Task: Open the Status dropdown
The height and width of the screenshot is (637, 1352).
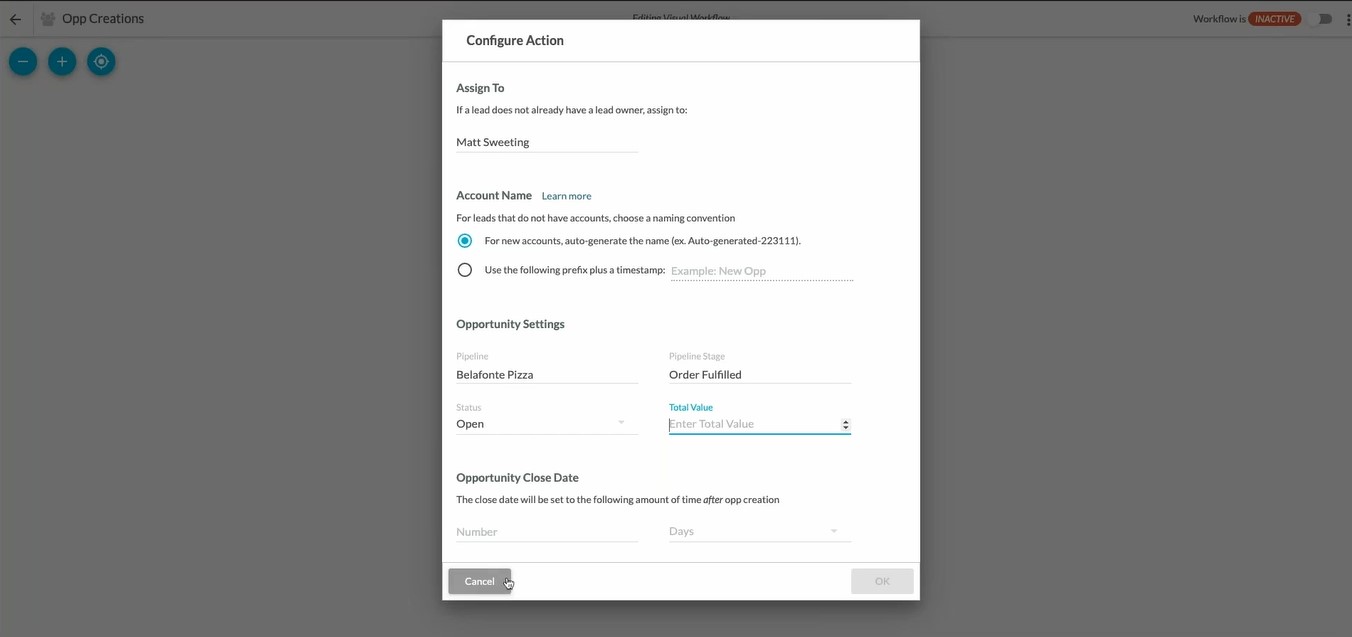Action: tap(546, 424)
